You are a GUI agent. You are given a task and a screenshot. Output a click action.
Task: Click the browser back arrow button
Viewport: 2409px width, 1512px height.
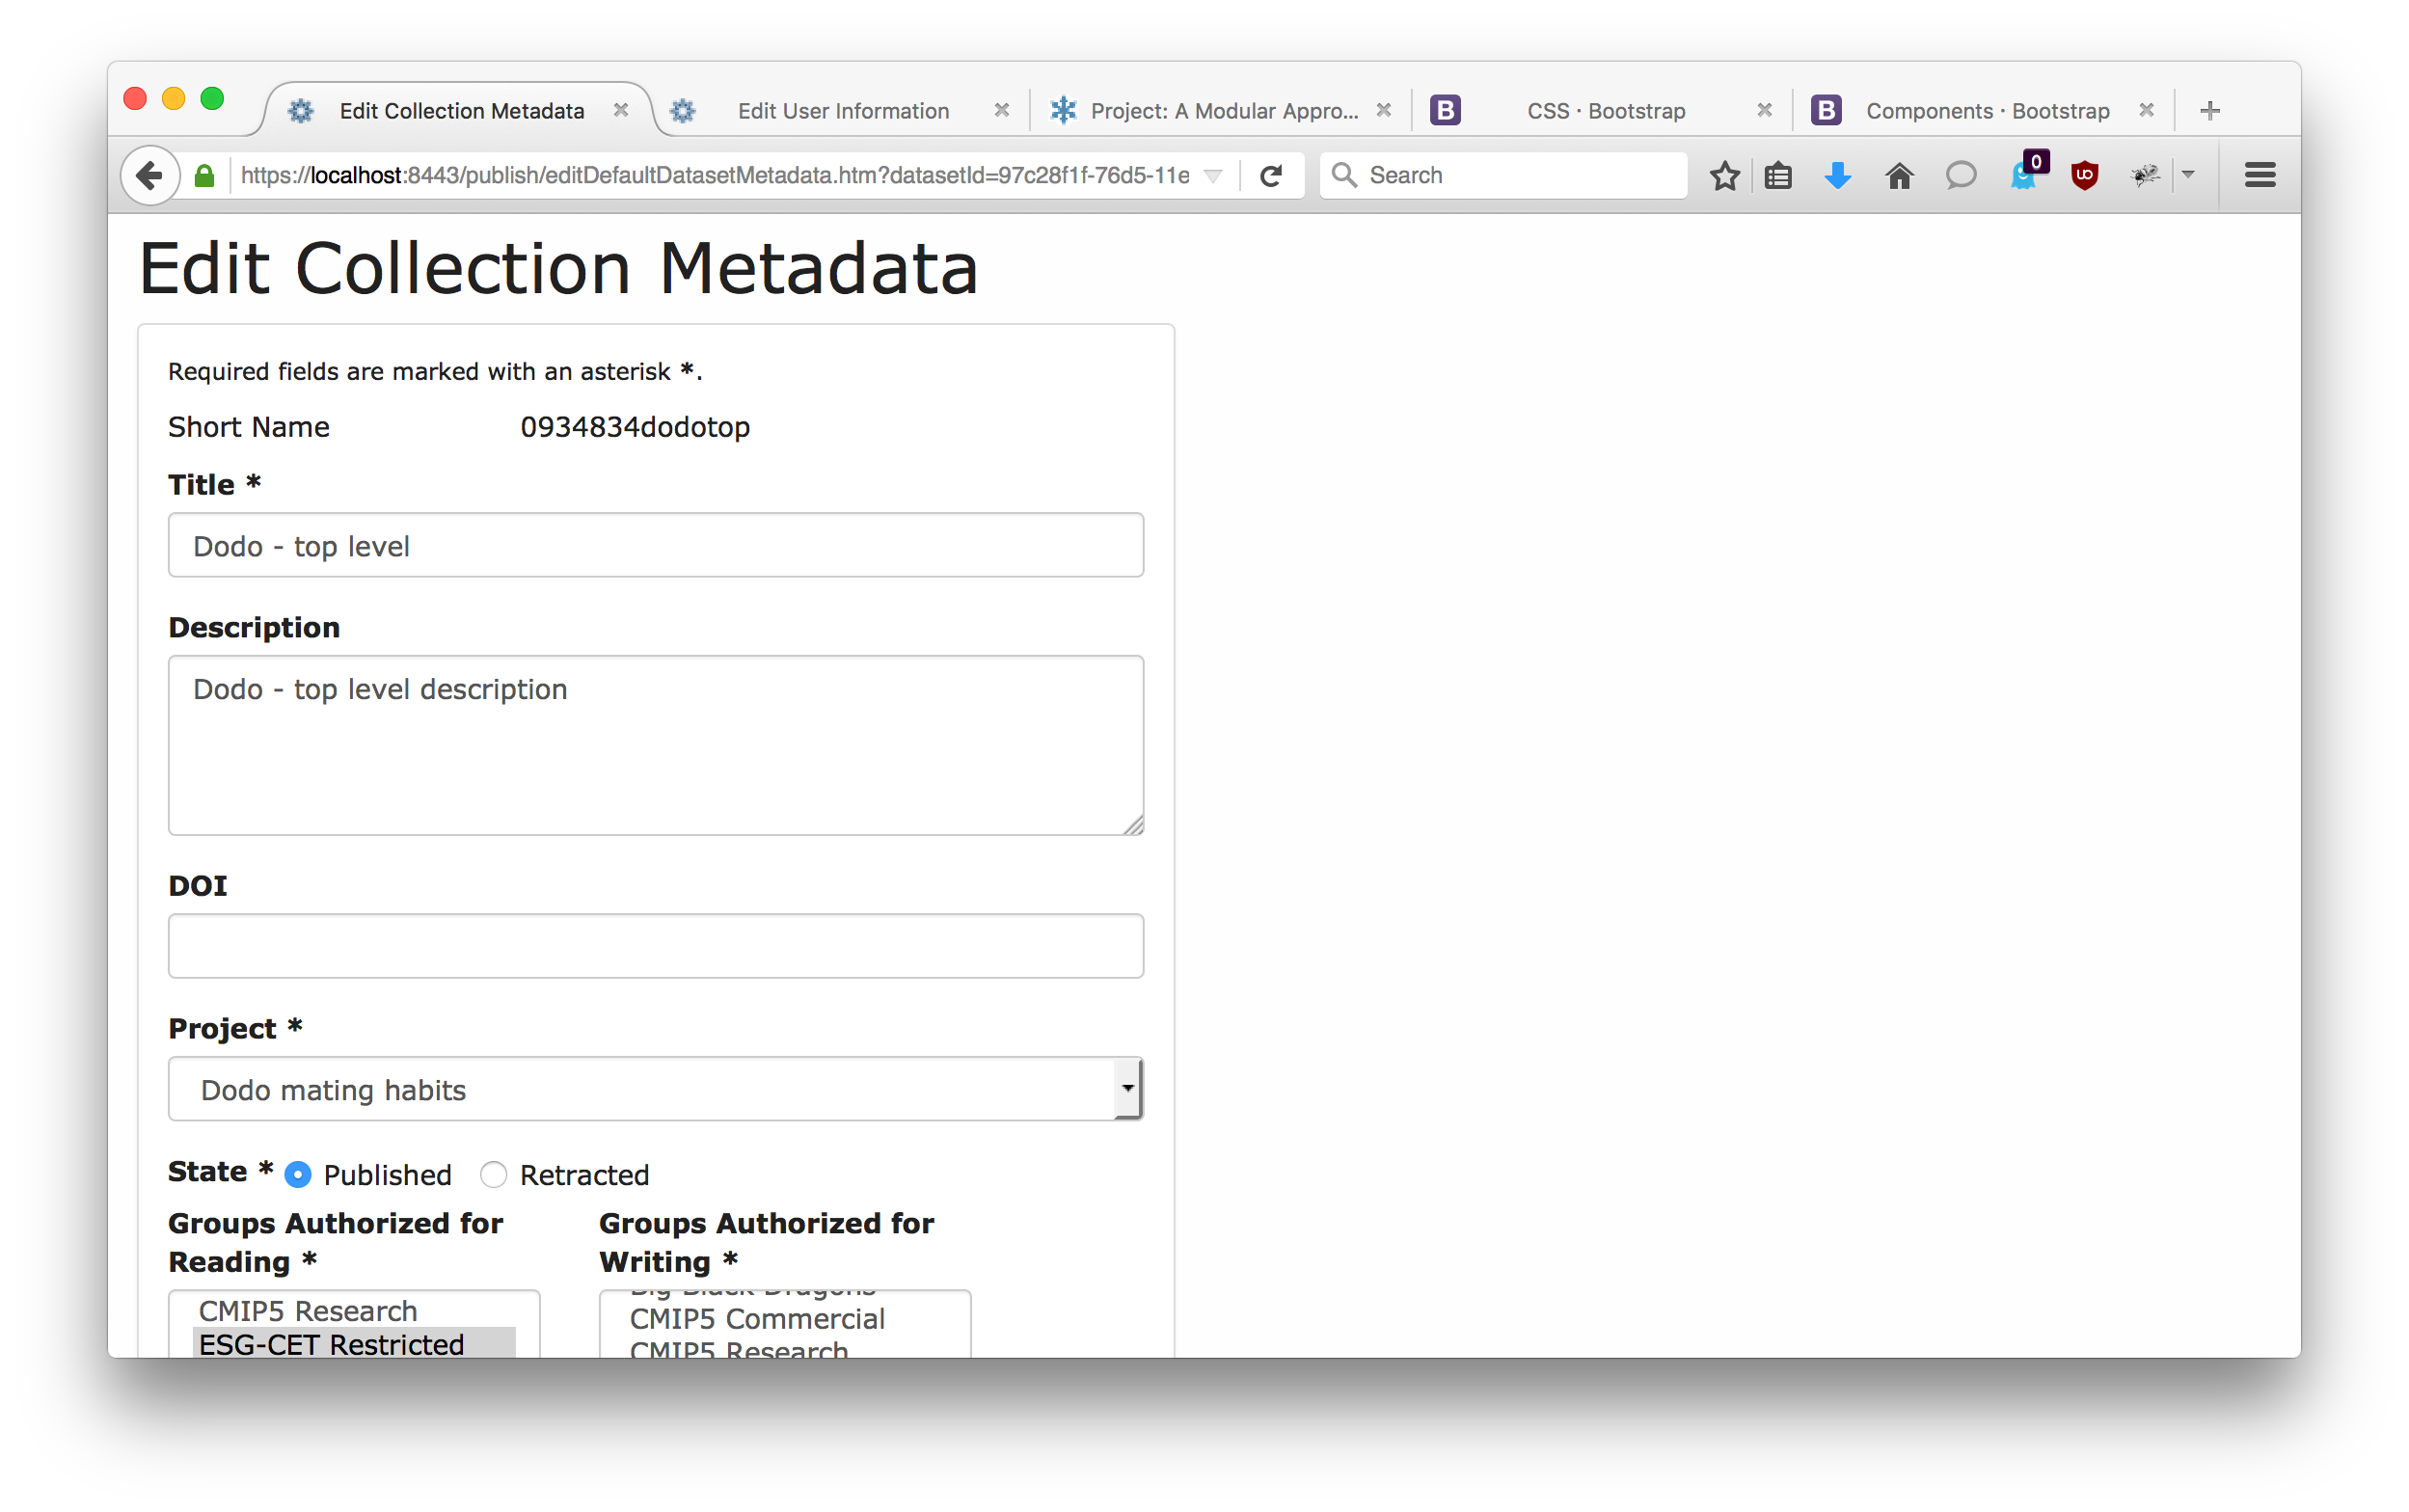click(149, 176)
